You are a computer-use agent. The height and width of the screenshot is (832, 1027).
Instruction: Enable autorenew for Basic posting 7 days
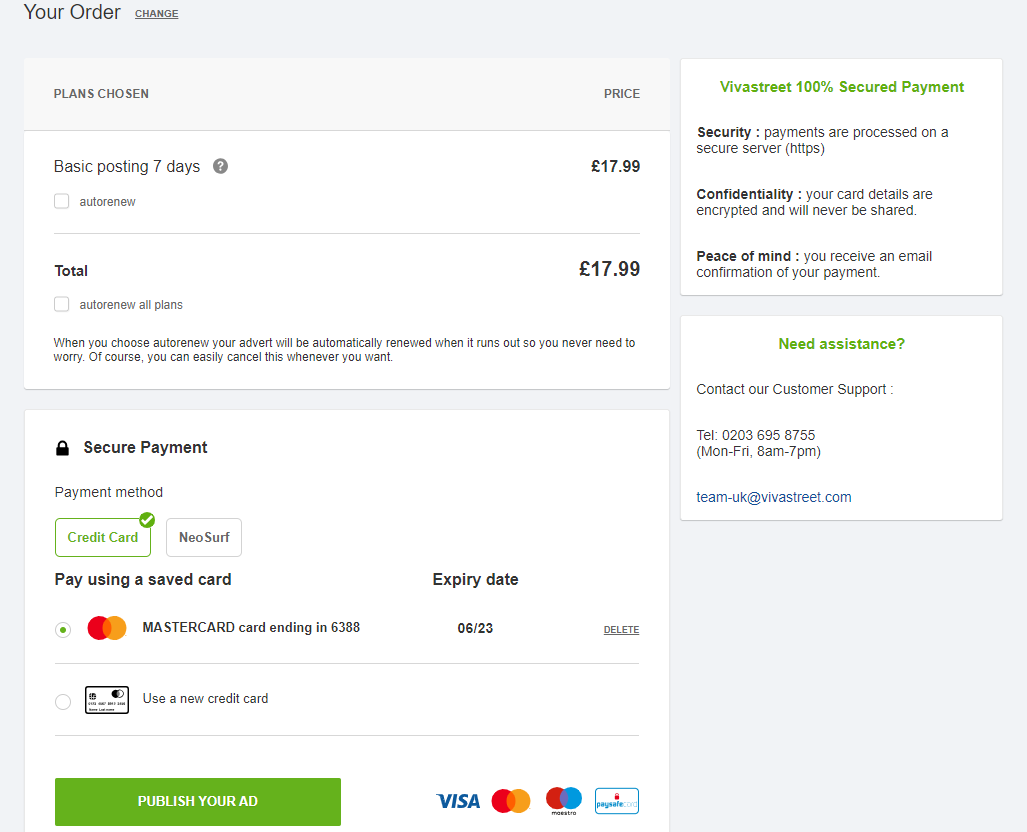click(x=62, y=201)
